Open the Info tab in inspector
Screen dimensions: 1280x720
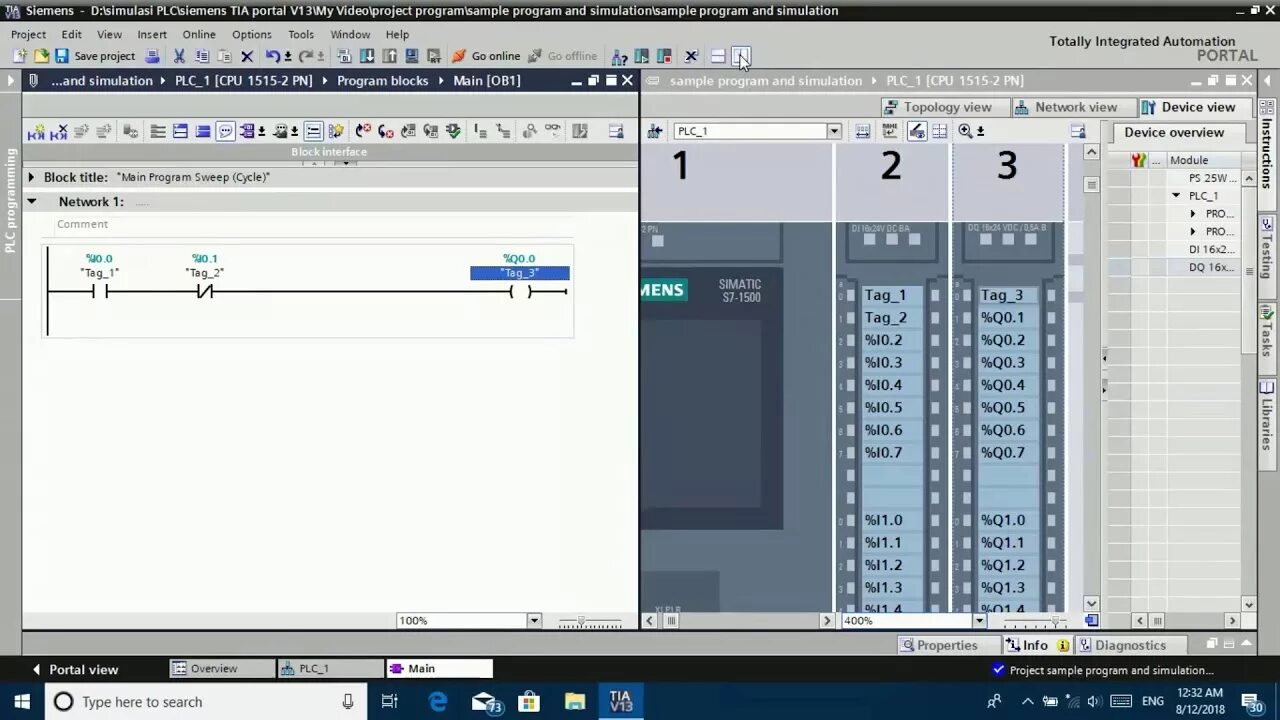click(1036, 645)
